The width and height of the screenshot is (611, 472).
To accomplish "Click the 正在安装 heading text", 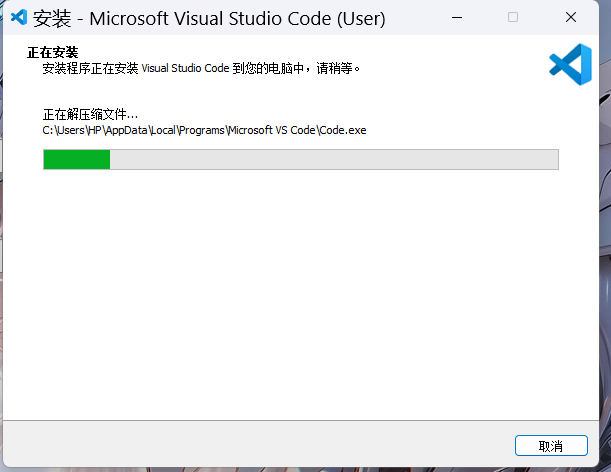I will 53,52.
